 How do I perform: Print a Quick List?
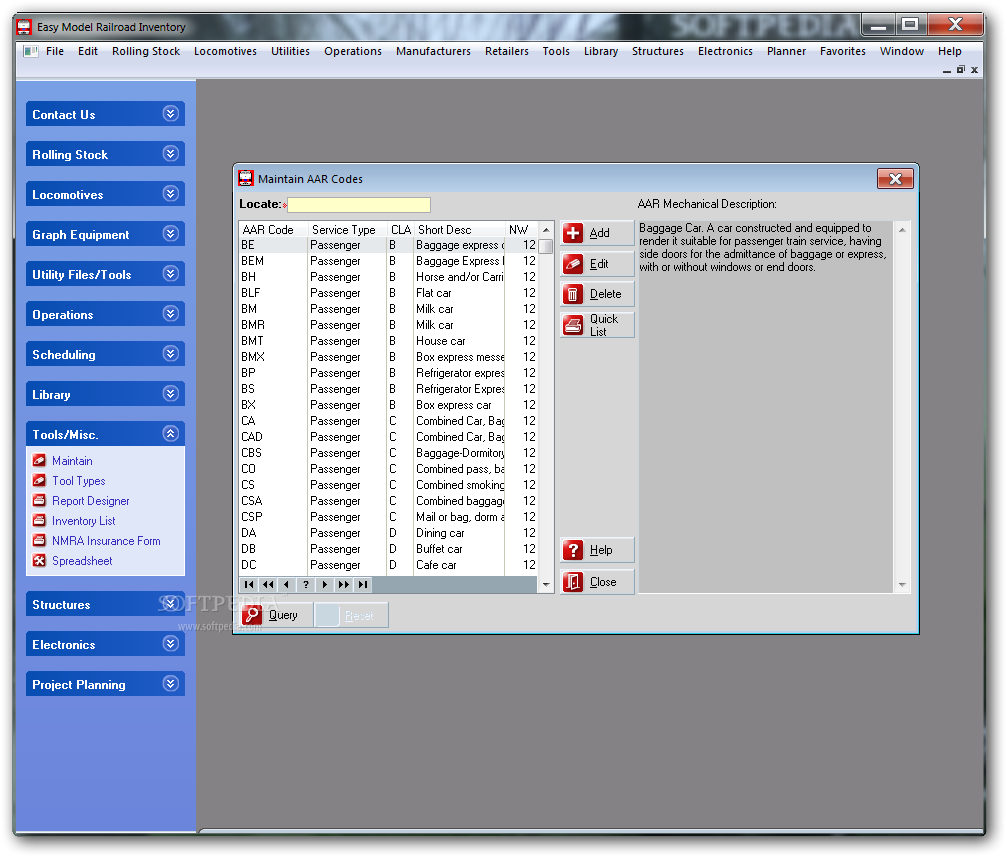point(597,325)
